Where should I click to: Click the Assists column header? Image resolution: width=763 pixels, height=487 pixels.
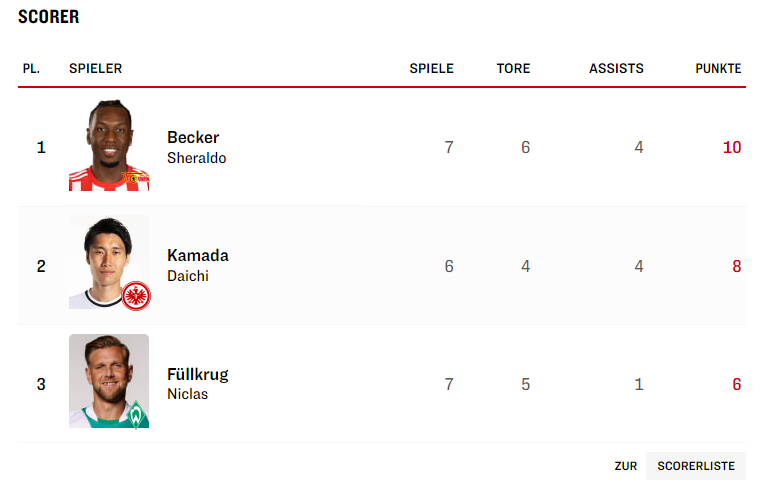click(x=616, y=69)
